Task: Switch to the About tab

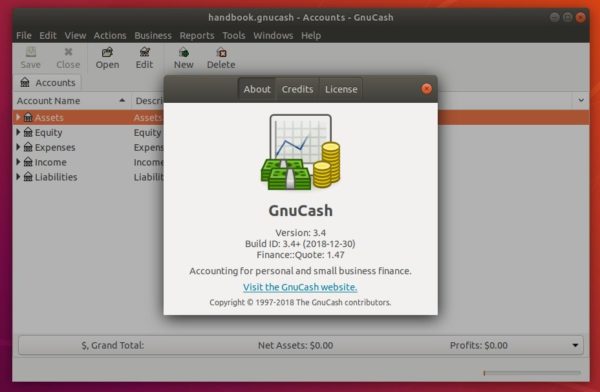Action: [257, 89]
